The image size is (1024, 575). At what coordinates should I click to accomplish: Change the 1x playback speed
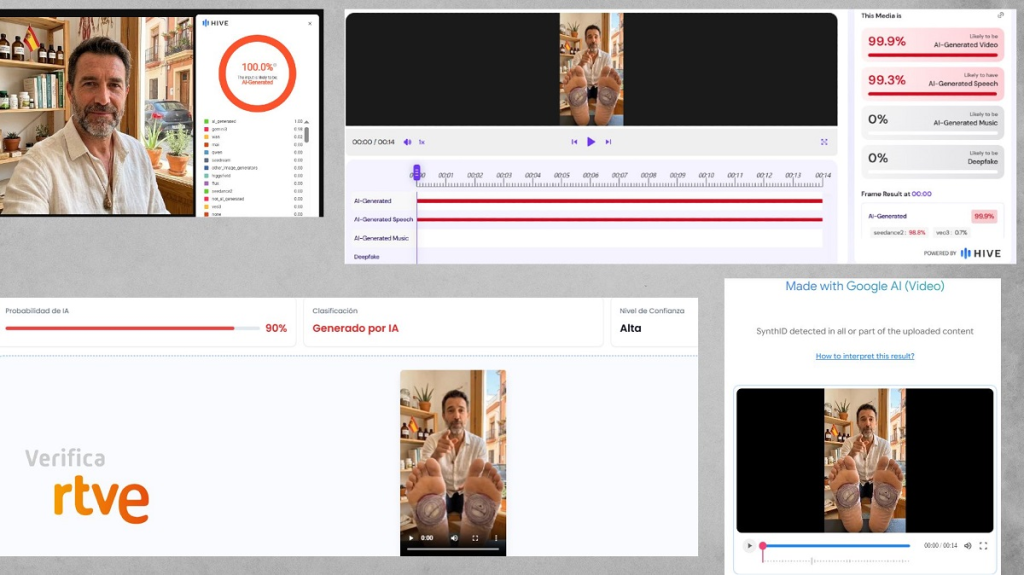click(x=421, y=142)
